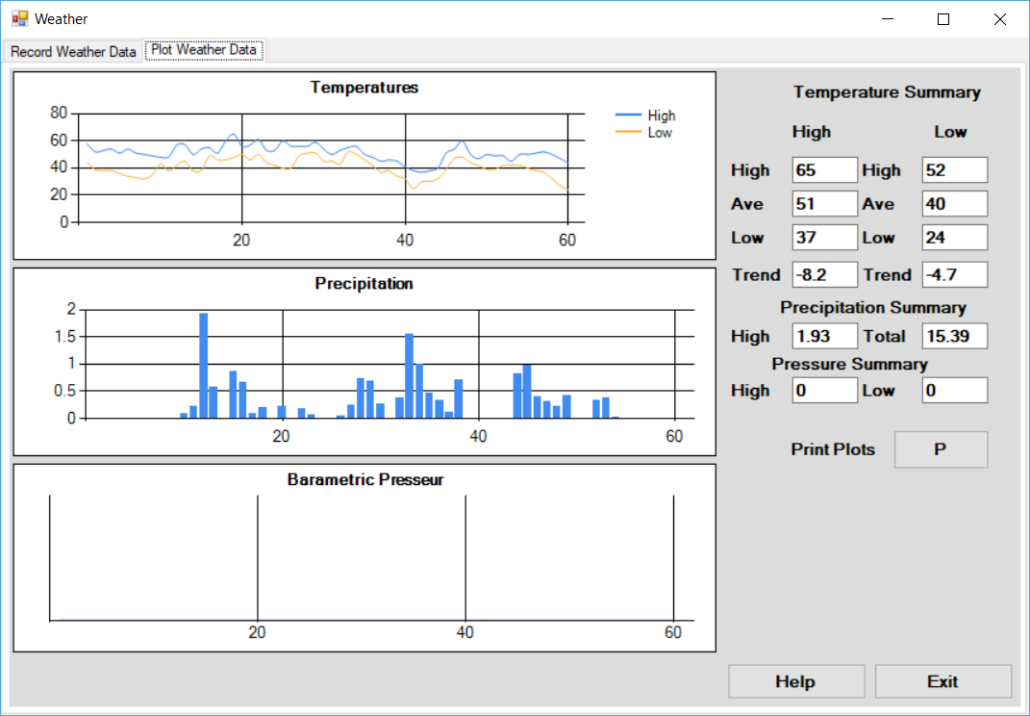This screenshot has height=716, width=1030.
Task: Click the Pressure Summary Low field
Action: click(954, 390)
